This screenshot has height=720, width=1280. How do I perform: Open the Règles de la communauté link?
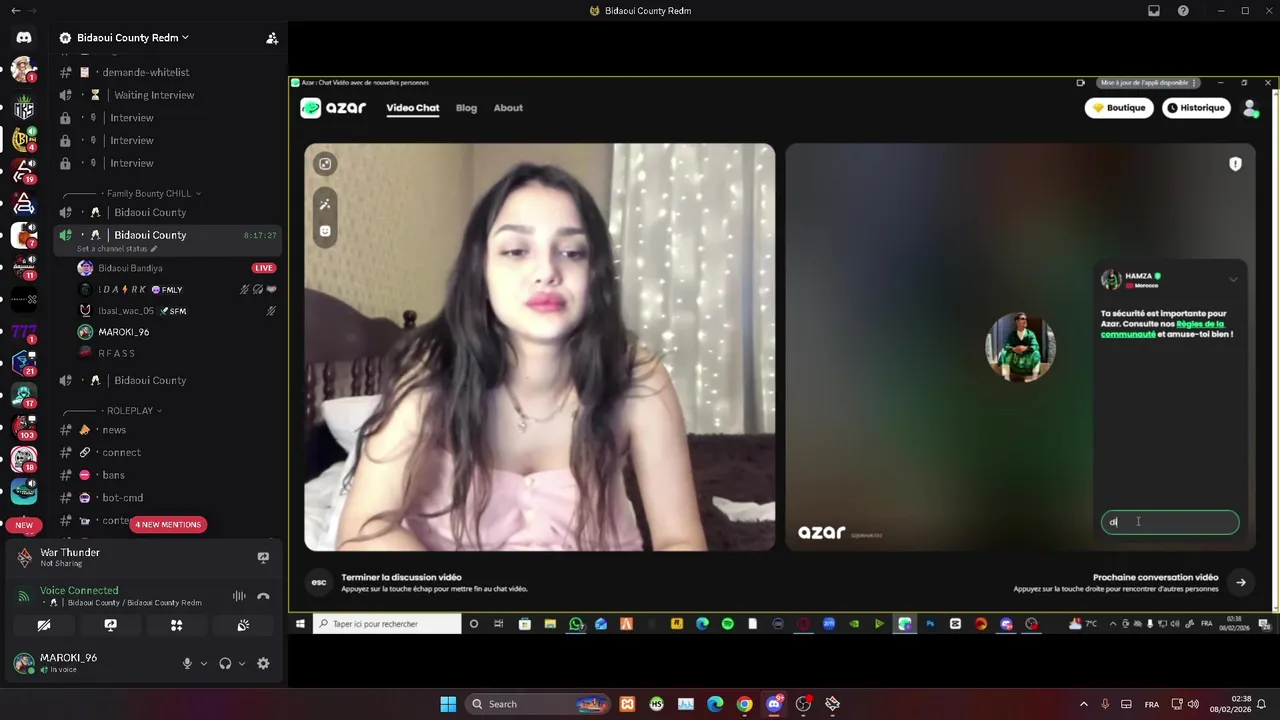pos(1162,329)
